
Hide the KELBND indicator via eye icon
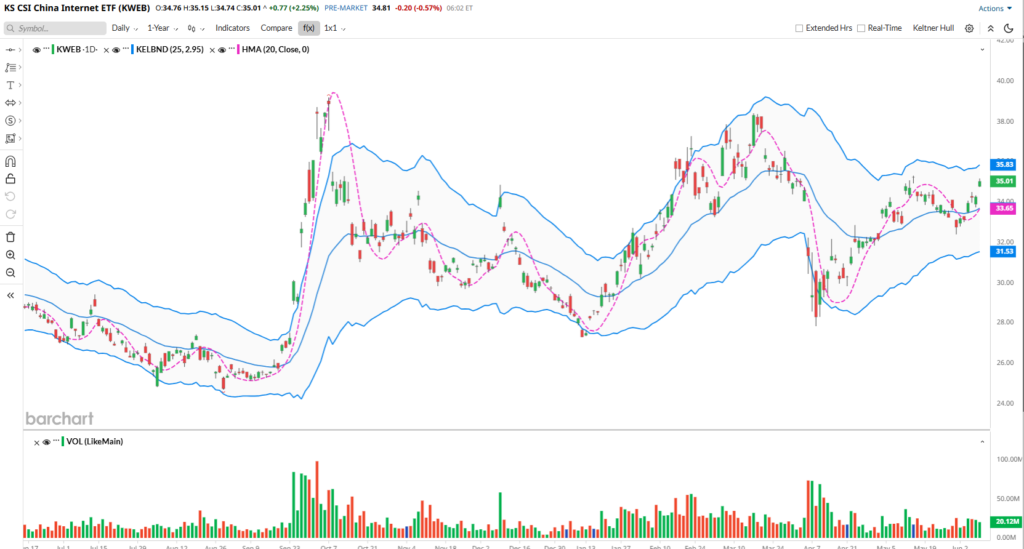[x=118, y=49]
